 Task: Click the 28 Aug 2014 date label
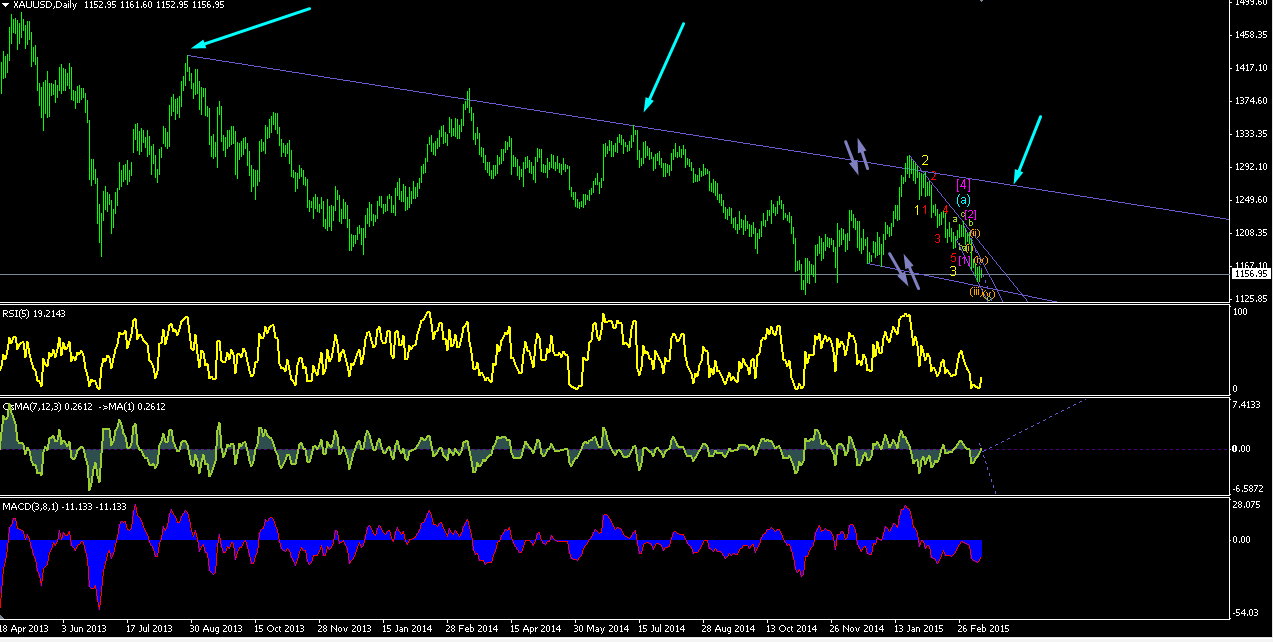[x=727, y=629]
